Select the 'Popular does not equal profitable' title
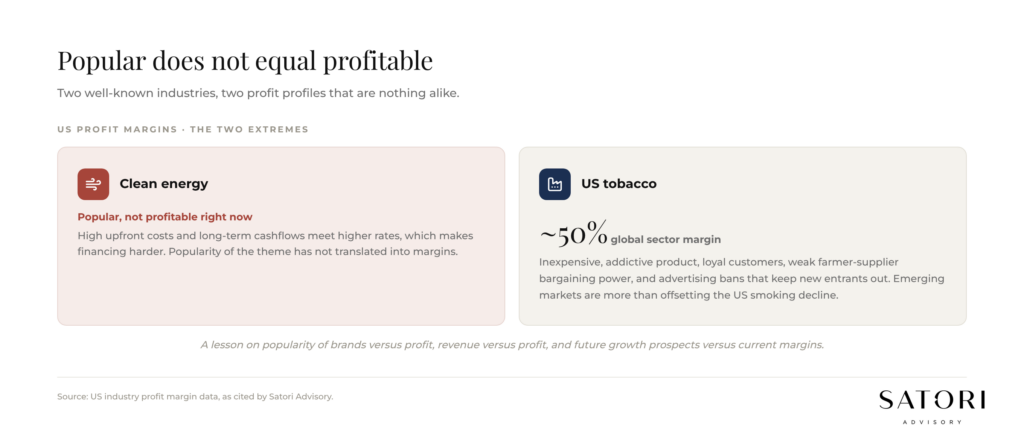The image size is (1024, 437). [245, 61]
